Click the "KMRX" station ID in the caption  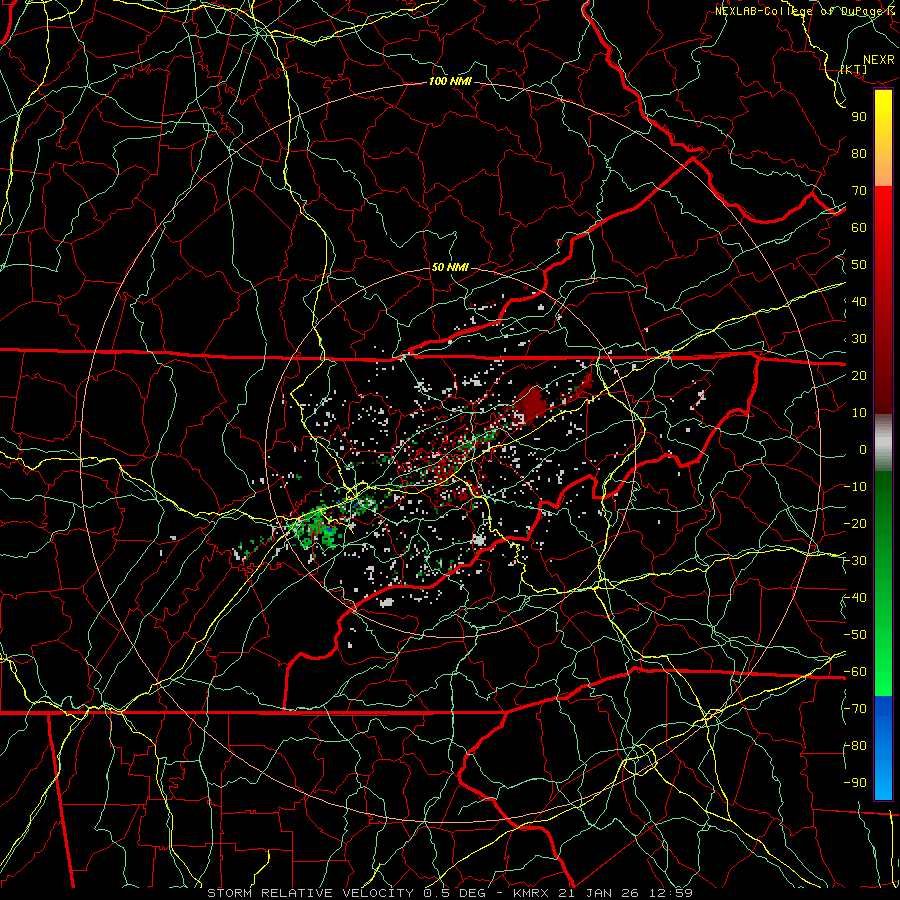[x=530, y=893]
